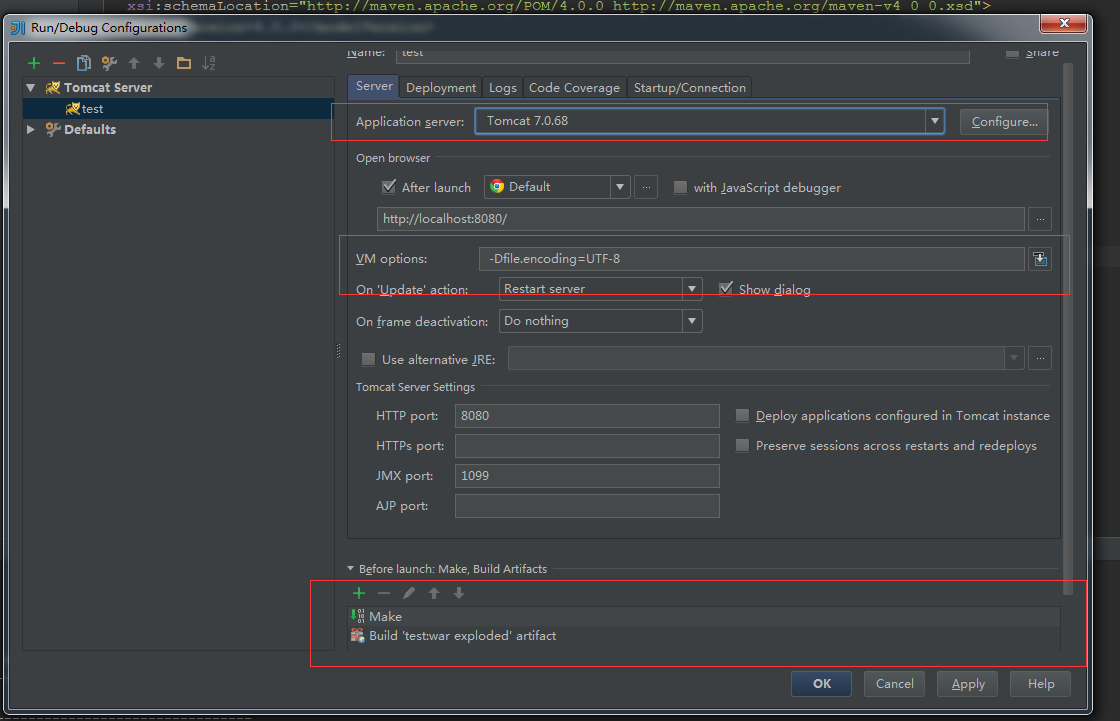Viewport: 1120px width, 721px height.
Task: Remove configuration with red minus icon
Action: point(59,64)
